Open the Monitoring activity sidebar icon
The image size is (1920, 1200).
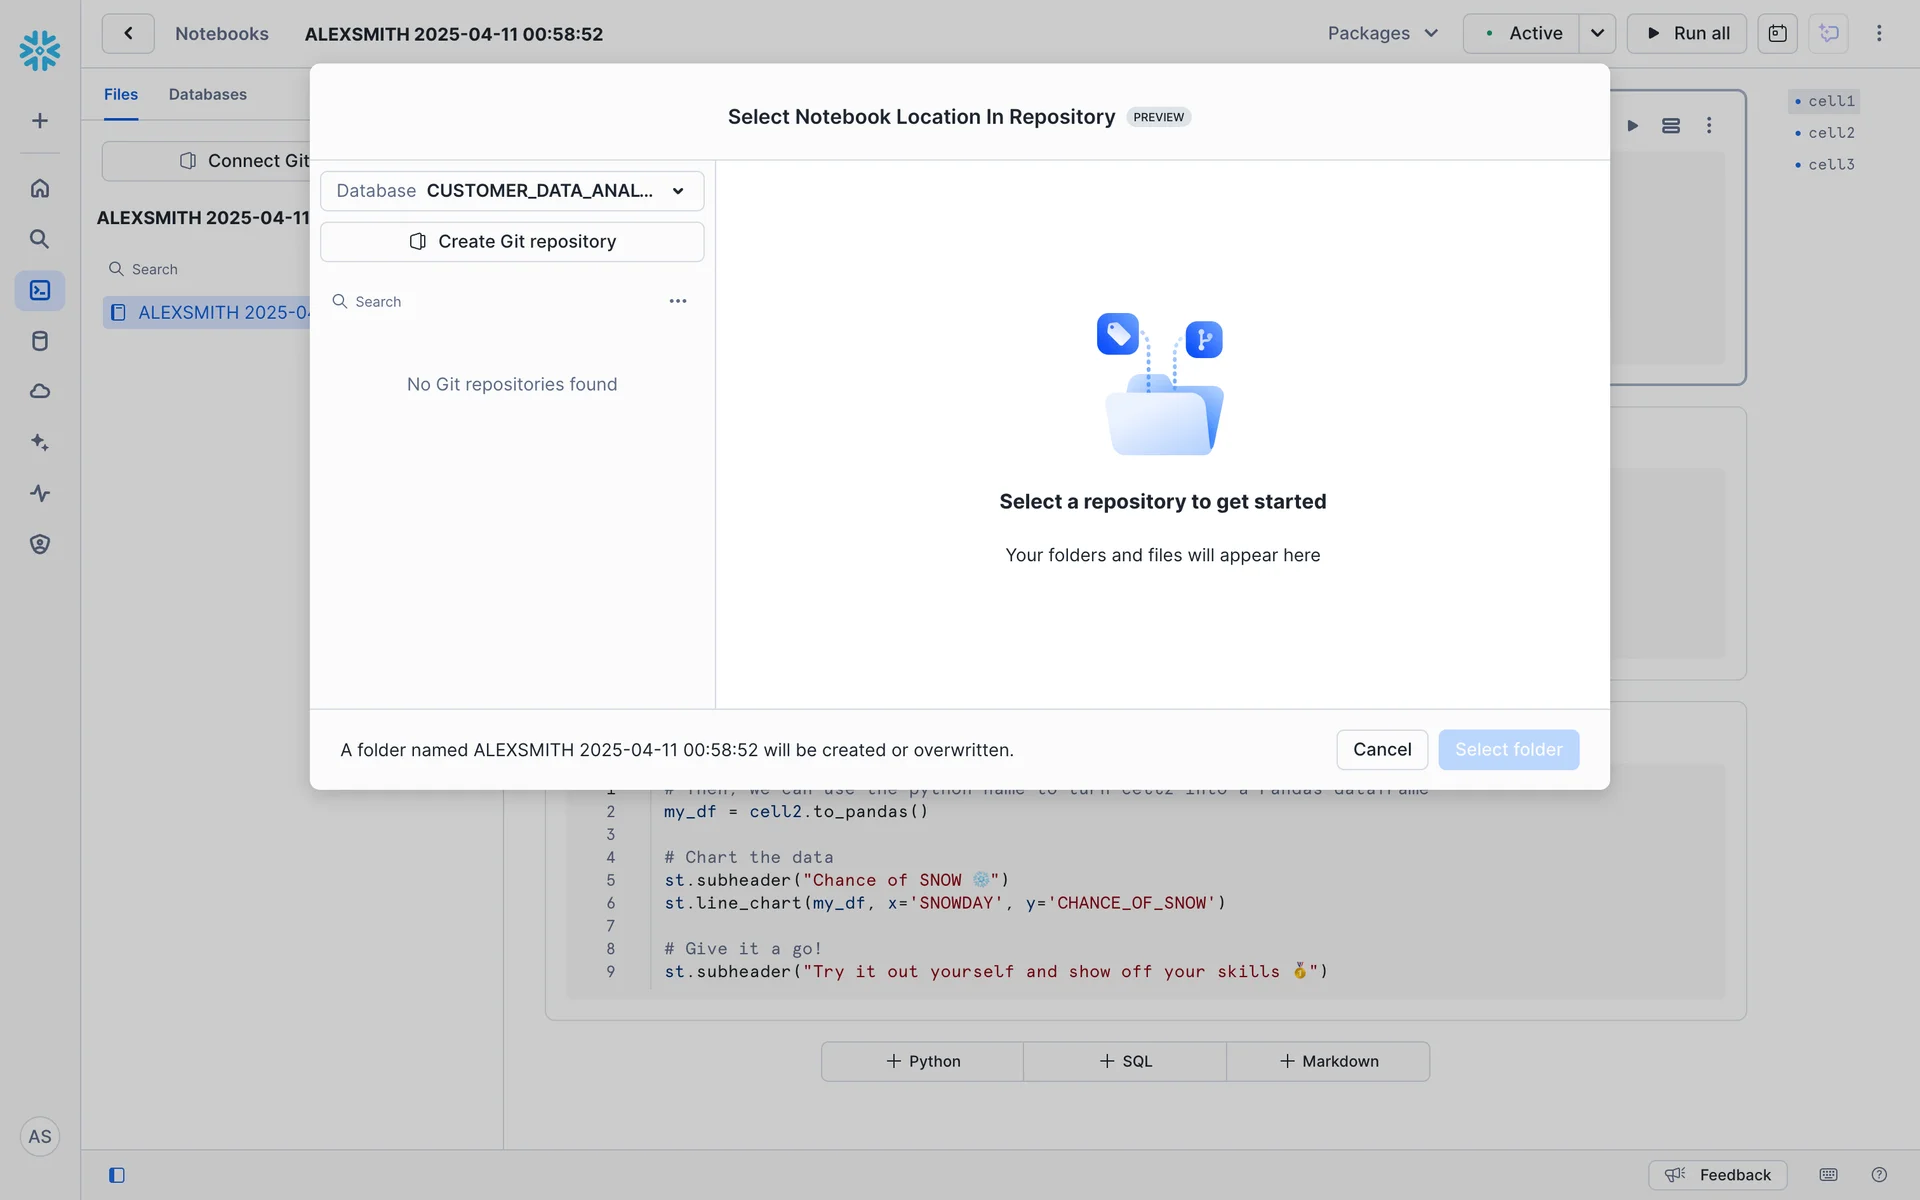point(40,493)
